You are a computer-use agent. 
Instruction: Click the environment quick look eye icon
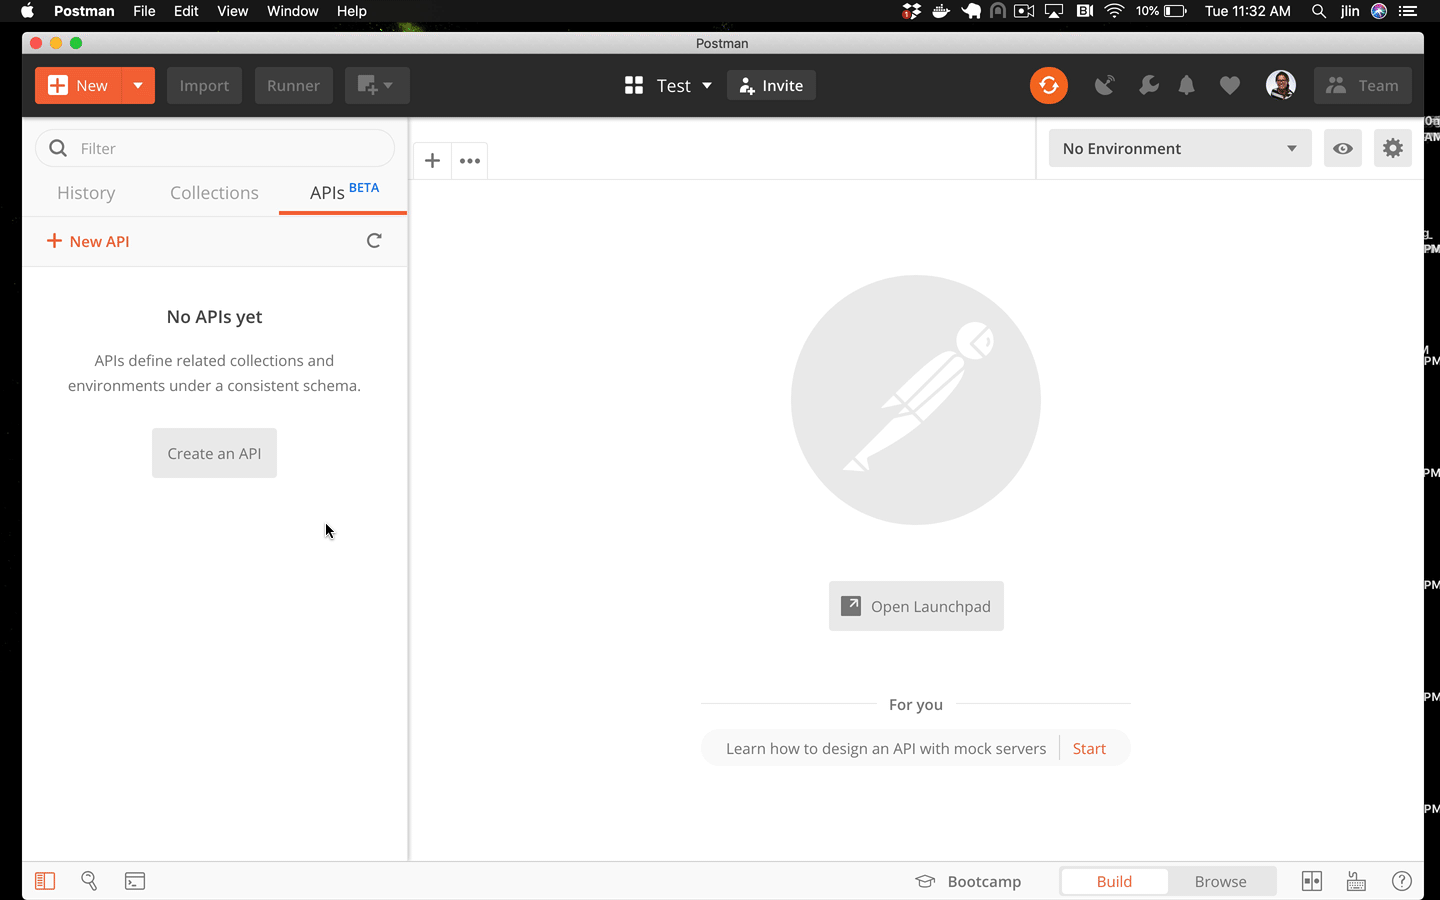click(x=1343, y=148)
